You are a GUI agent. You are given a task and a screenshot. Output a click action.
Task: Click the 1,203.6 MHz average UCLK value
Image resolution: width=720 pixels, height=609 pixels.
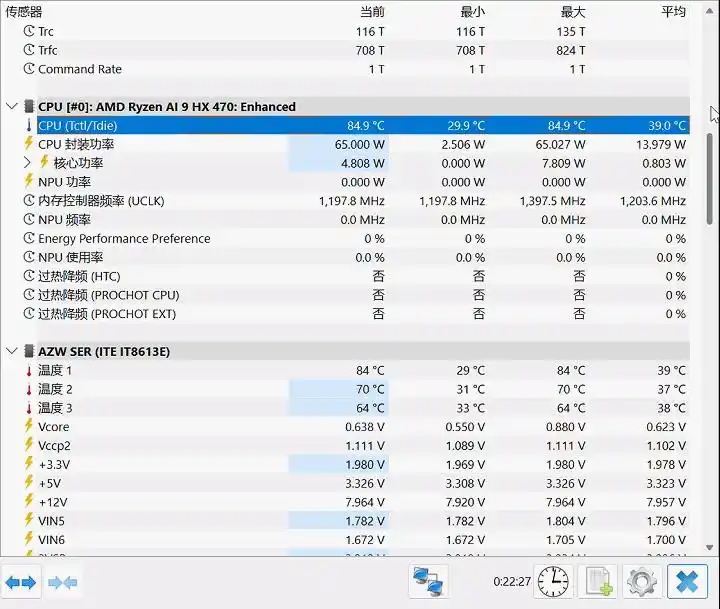(x=653, y=201)
